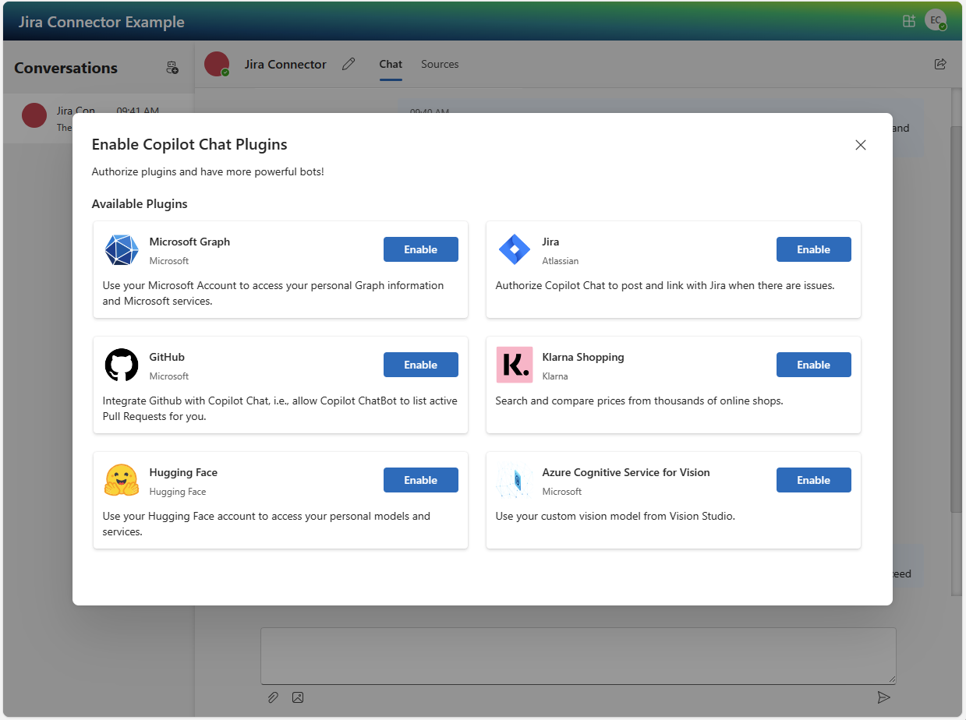Attach a file using the paperclip icon

(273, 697)
